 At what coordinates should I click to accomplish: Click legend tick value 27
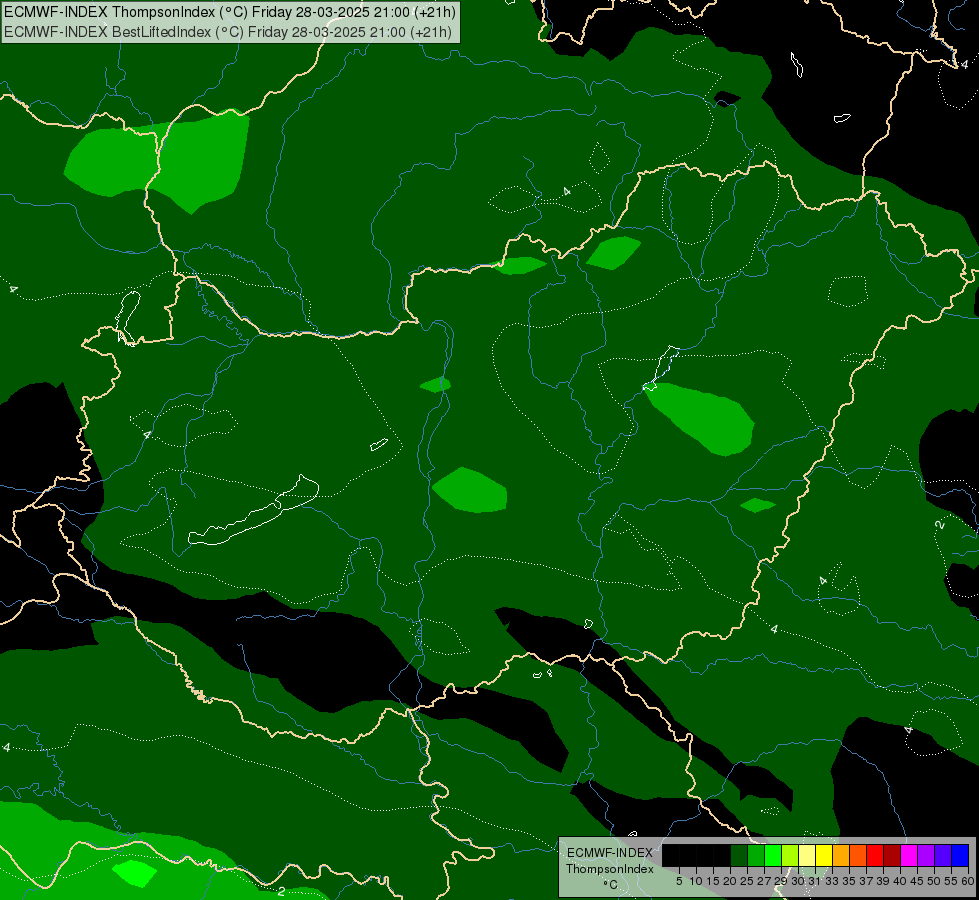[764, 881]
